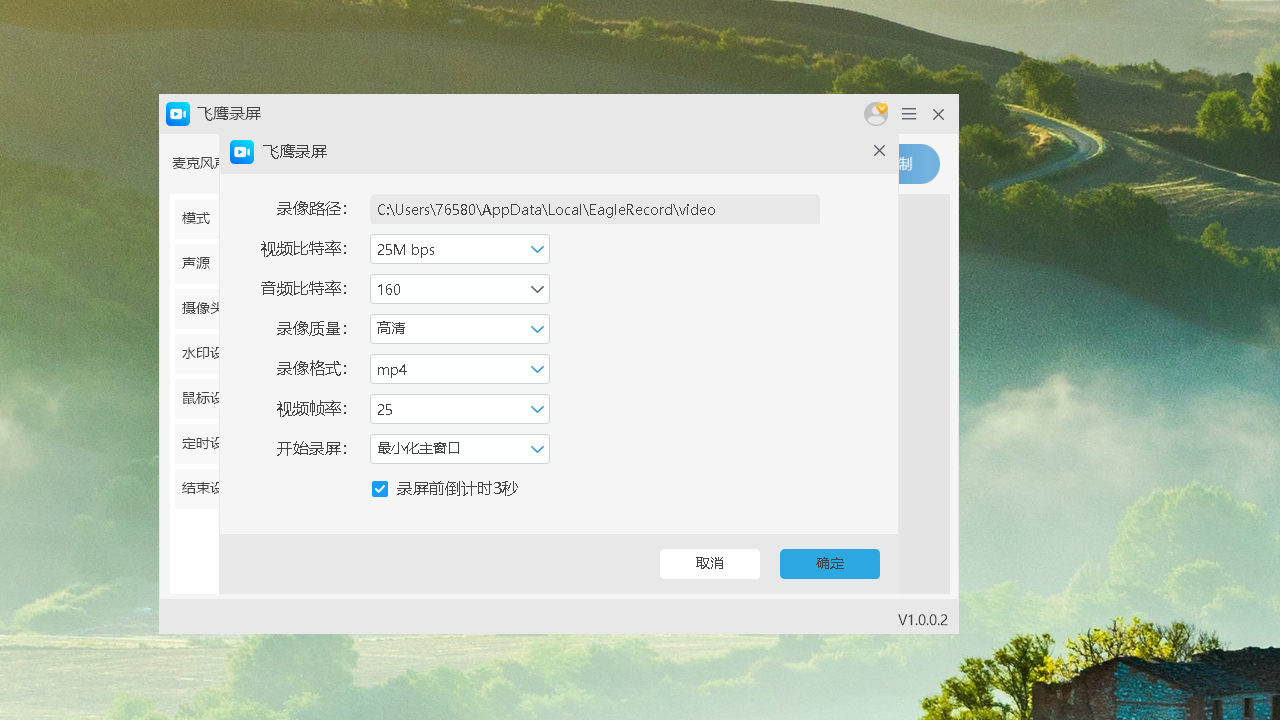Screen dimensions: 1280x720
Task: Select the 模式 sidebar item
Action: [195, 217]
